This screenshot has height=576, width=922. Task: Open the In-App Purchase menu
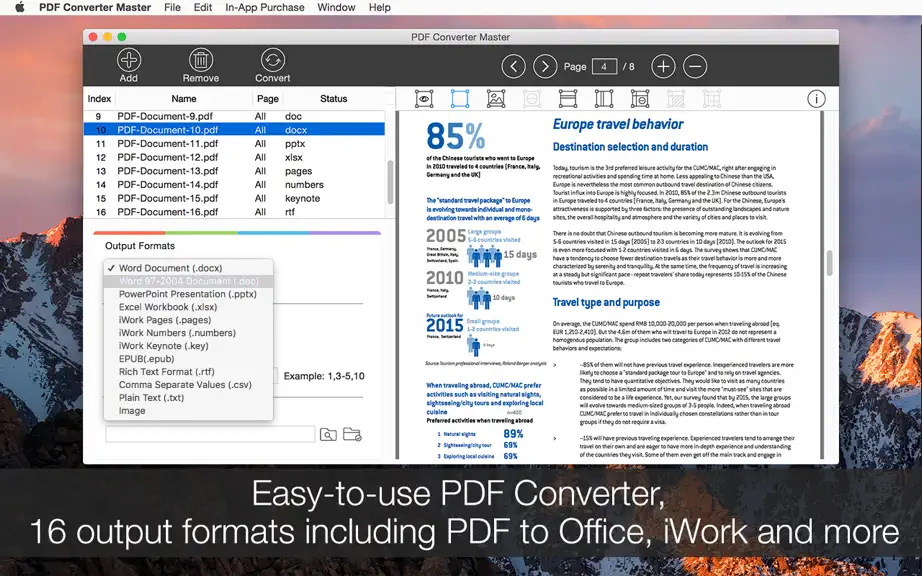click(265, 7)
